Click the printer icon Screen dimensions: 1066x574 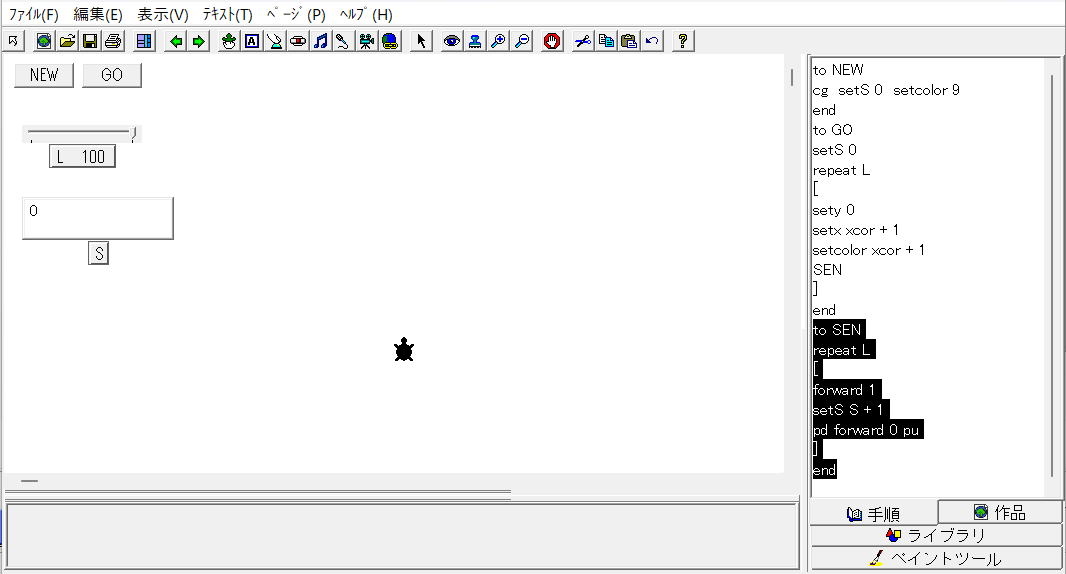pos(113,41)
